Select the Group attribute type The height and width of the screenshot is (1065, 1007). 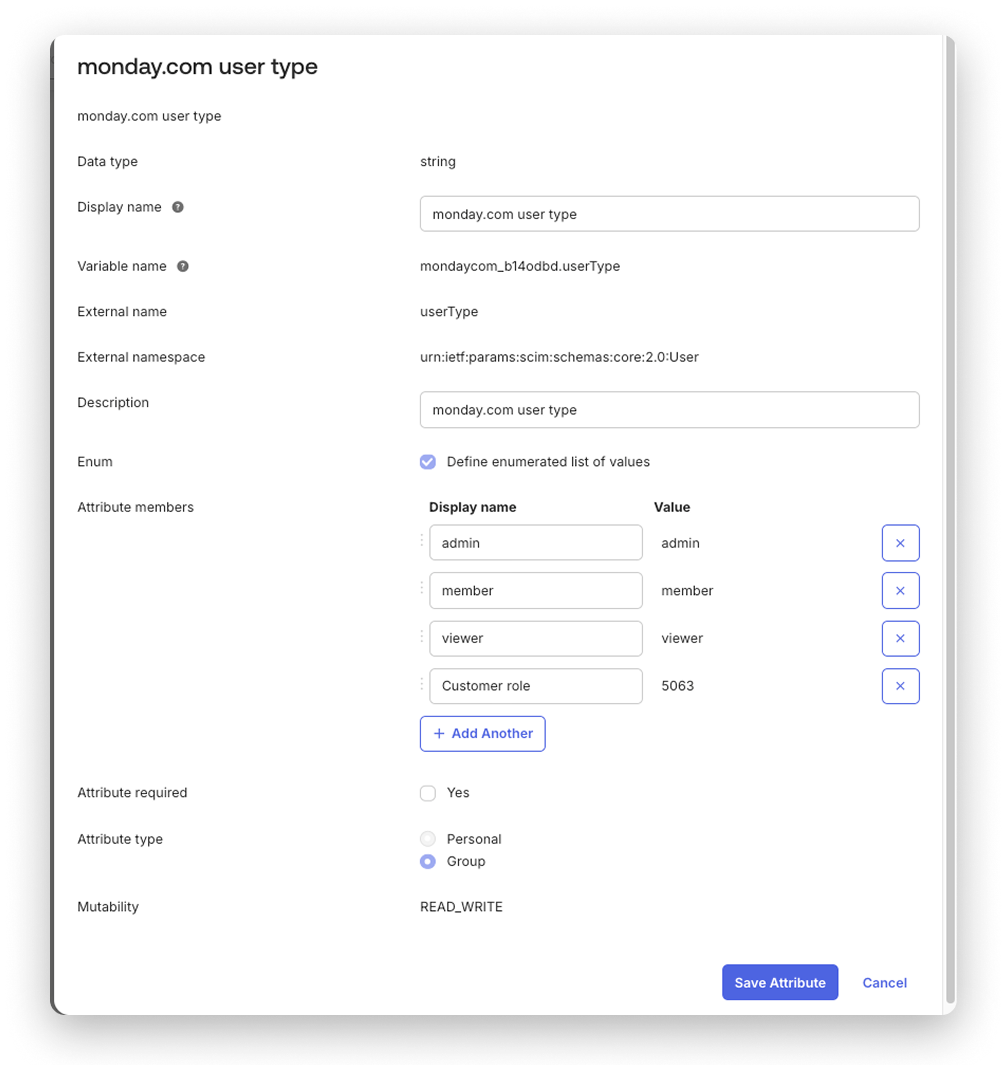[428, 861]
